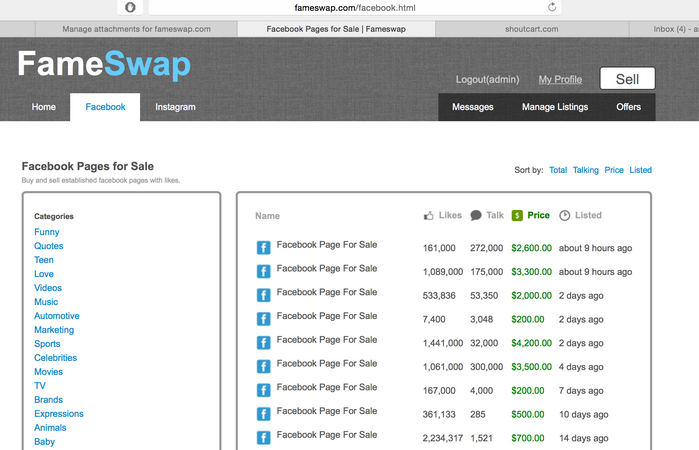Open the Messages menu item
Image resolution: width=699 pixels, height=450 pixels.
coord(473,107)
